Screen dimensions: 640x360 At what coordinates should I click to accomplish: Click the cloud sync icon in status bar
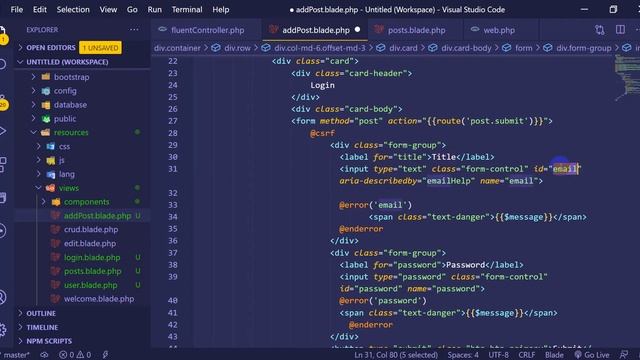(44, 355)
